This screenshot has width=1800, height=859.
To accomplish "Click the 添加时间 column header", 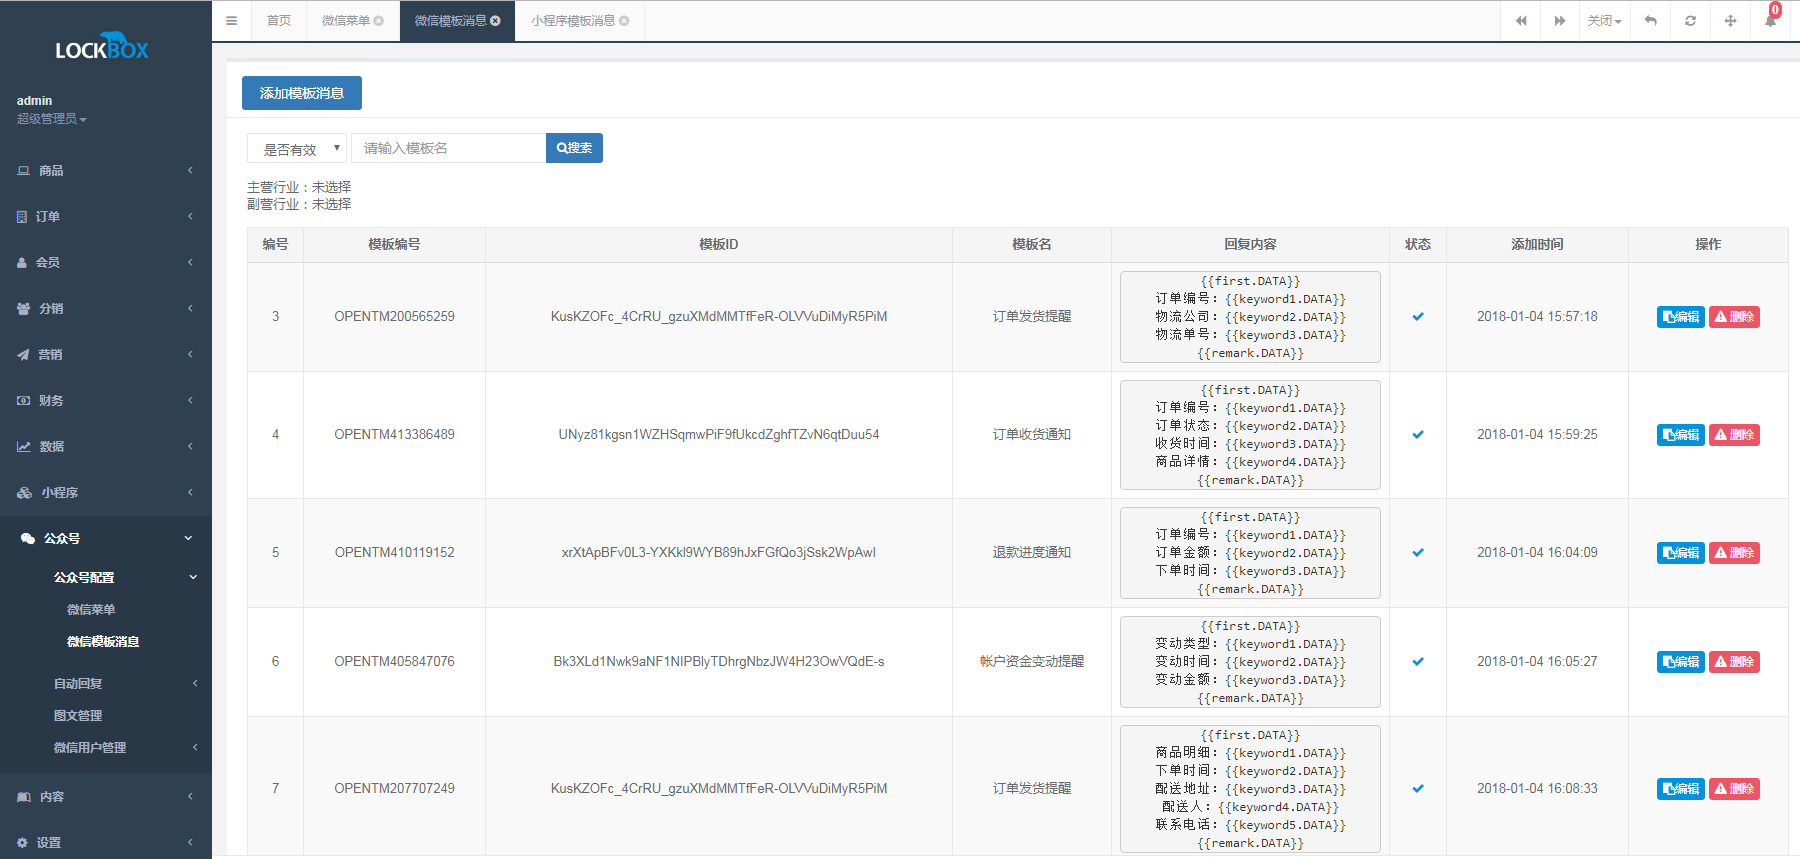I will coord(1537,245).
